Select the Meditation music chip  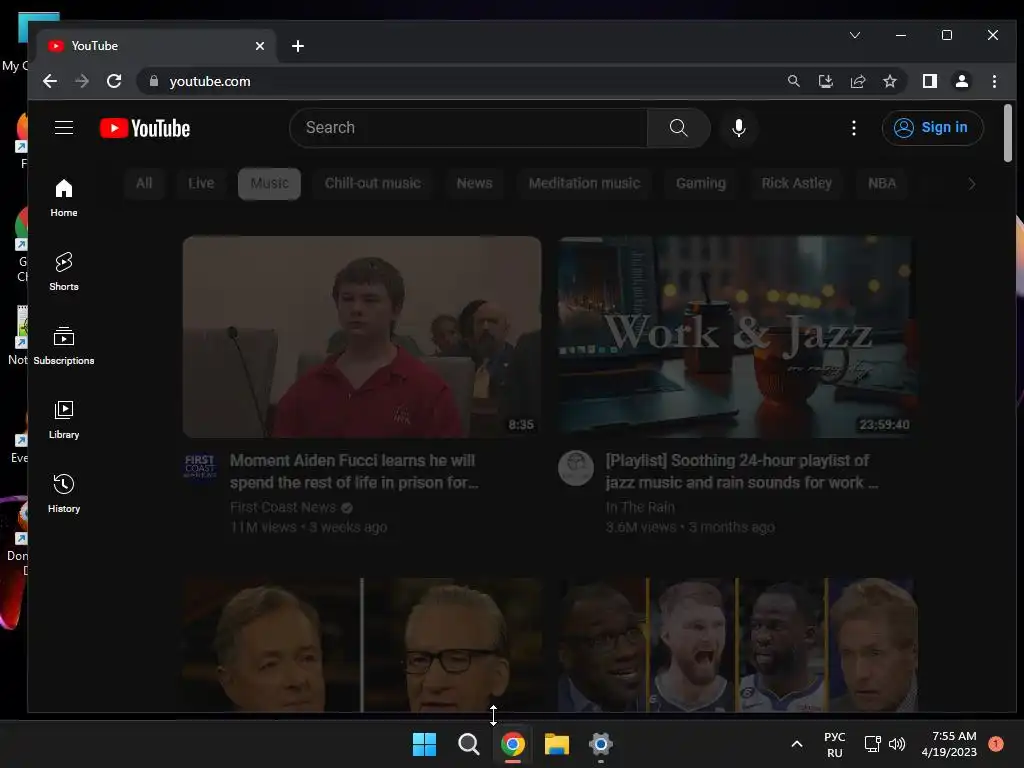pyautogui.click(x=584, y=184)
